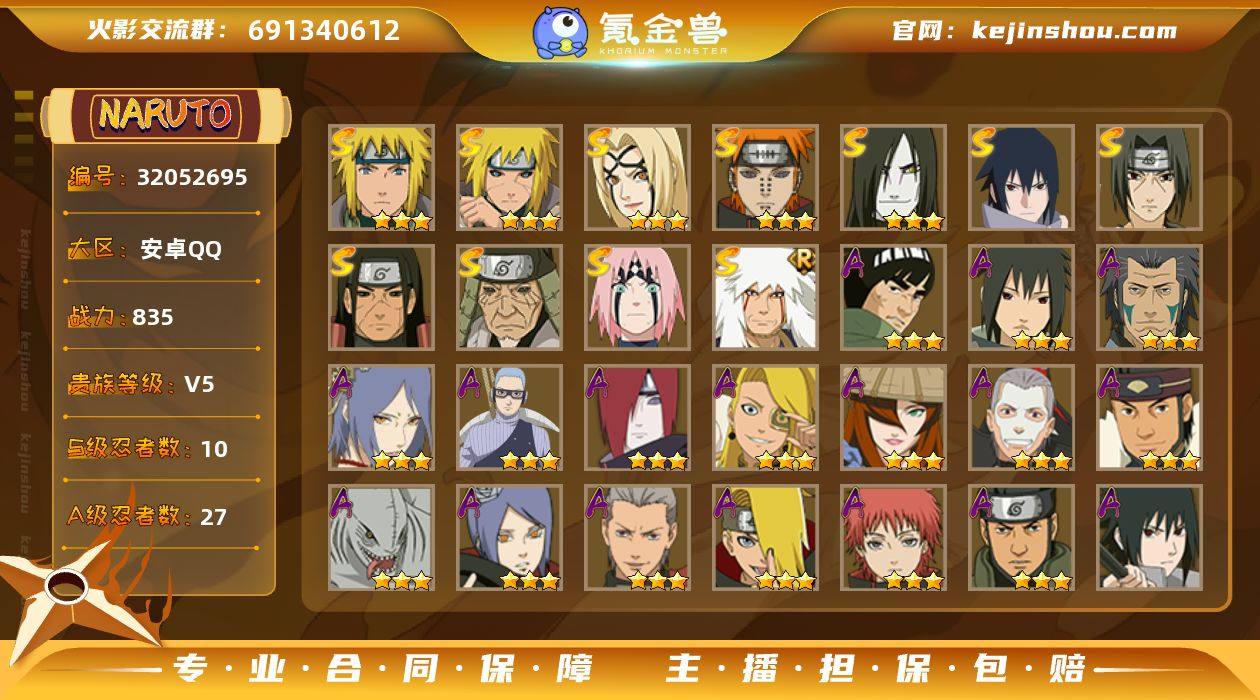
Task: Select the first Minato portrait at top left
Action: tap(381, 177)
